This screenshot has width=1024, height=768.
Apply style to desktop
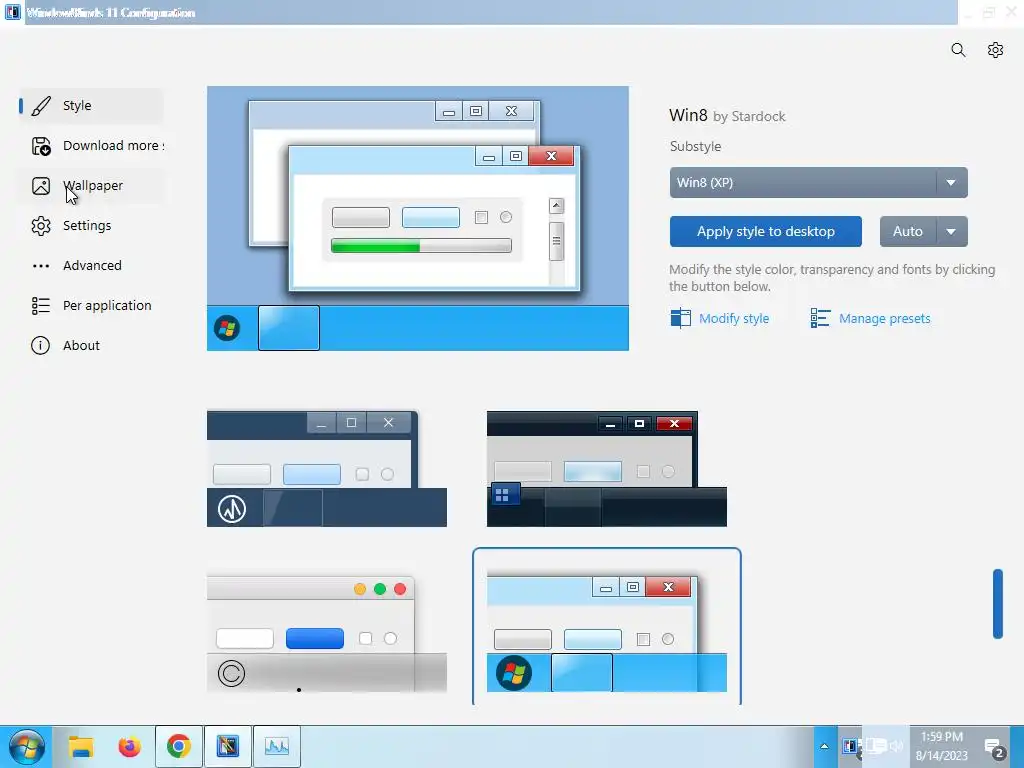coord(765,232)
